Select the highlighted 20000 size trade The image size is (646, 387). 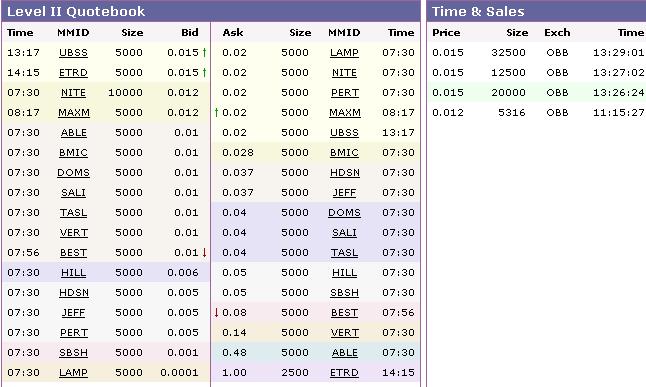pos(508,92)
